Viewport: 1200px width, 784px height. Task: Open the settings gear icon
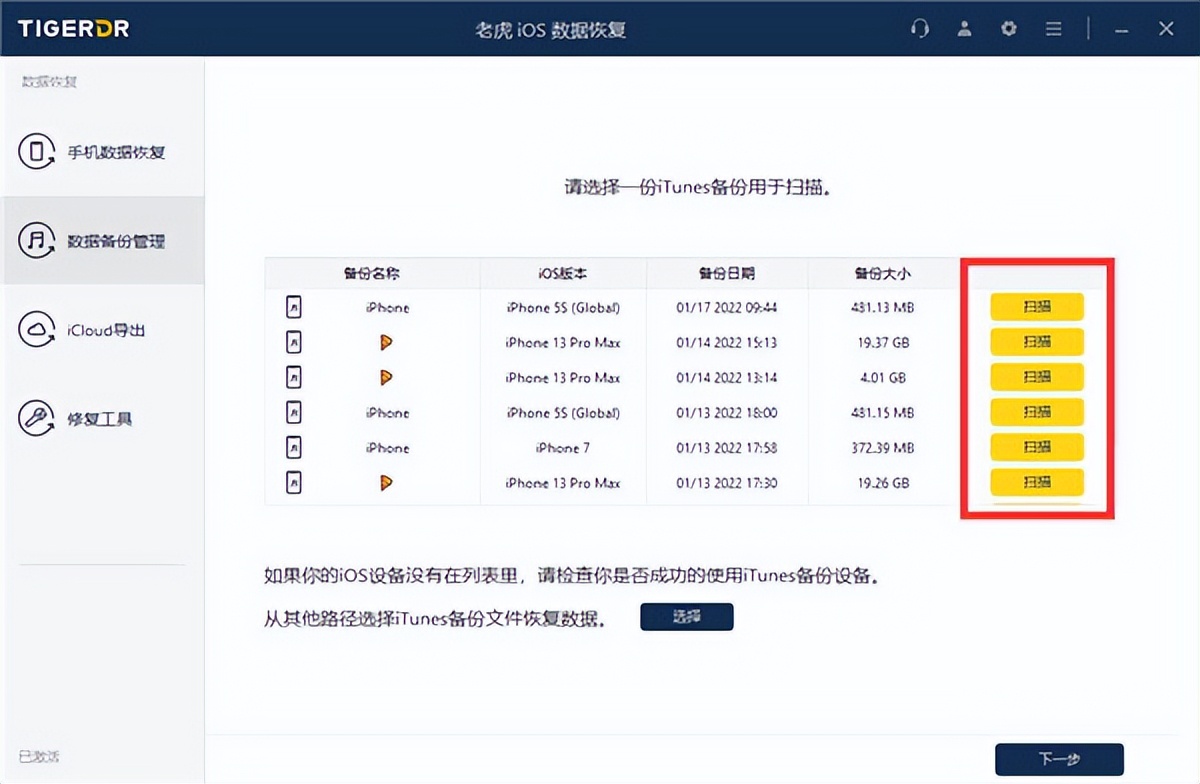[x=1008, y=29]
